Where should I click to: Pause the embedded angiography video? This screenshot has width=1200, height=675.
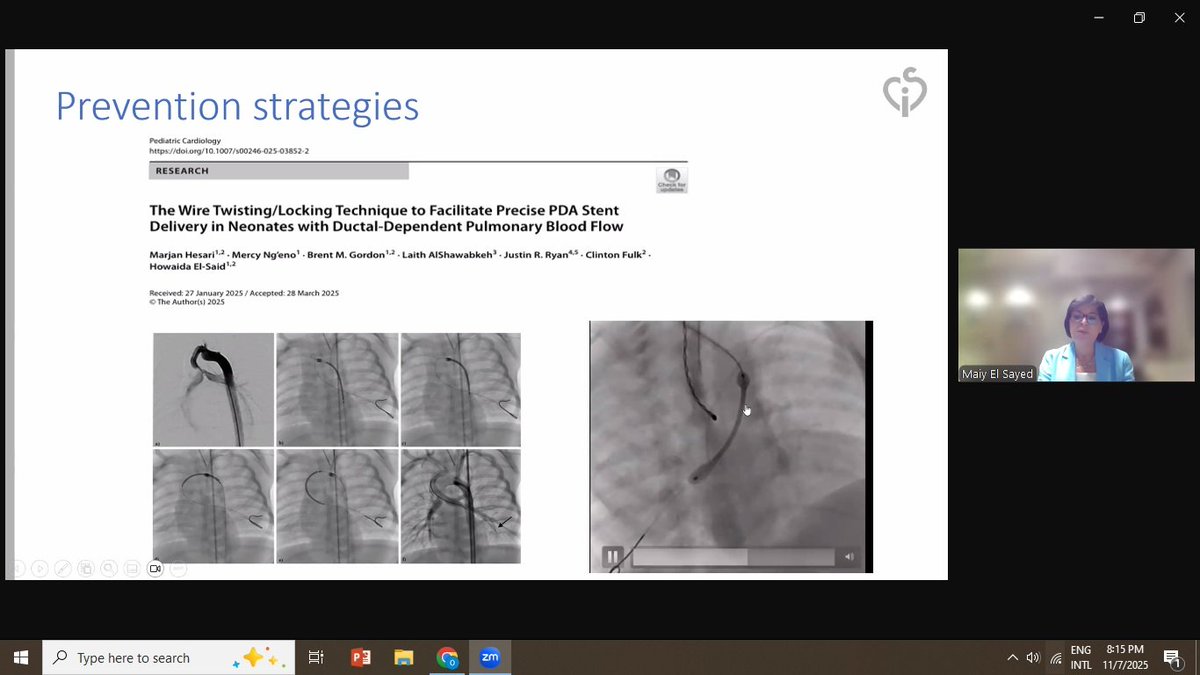612,557
